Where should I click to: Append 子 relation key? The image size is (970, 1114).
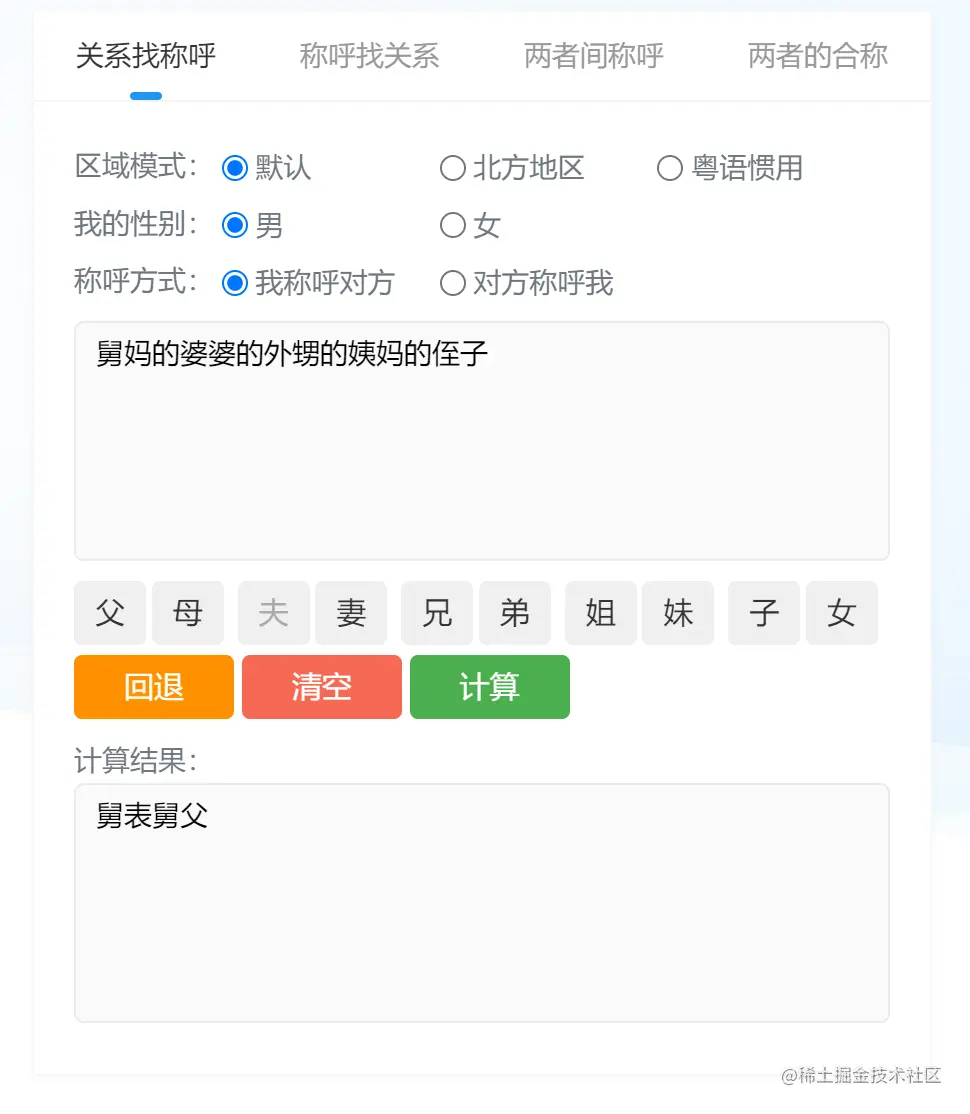click(x=764, y=612)
